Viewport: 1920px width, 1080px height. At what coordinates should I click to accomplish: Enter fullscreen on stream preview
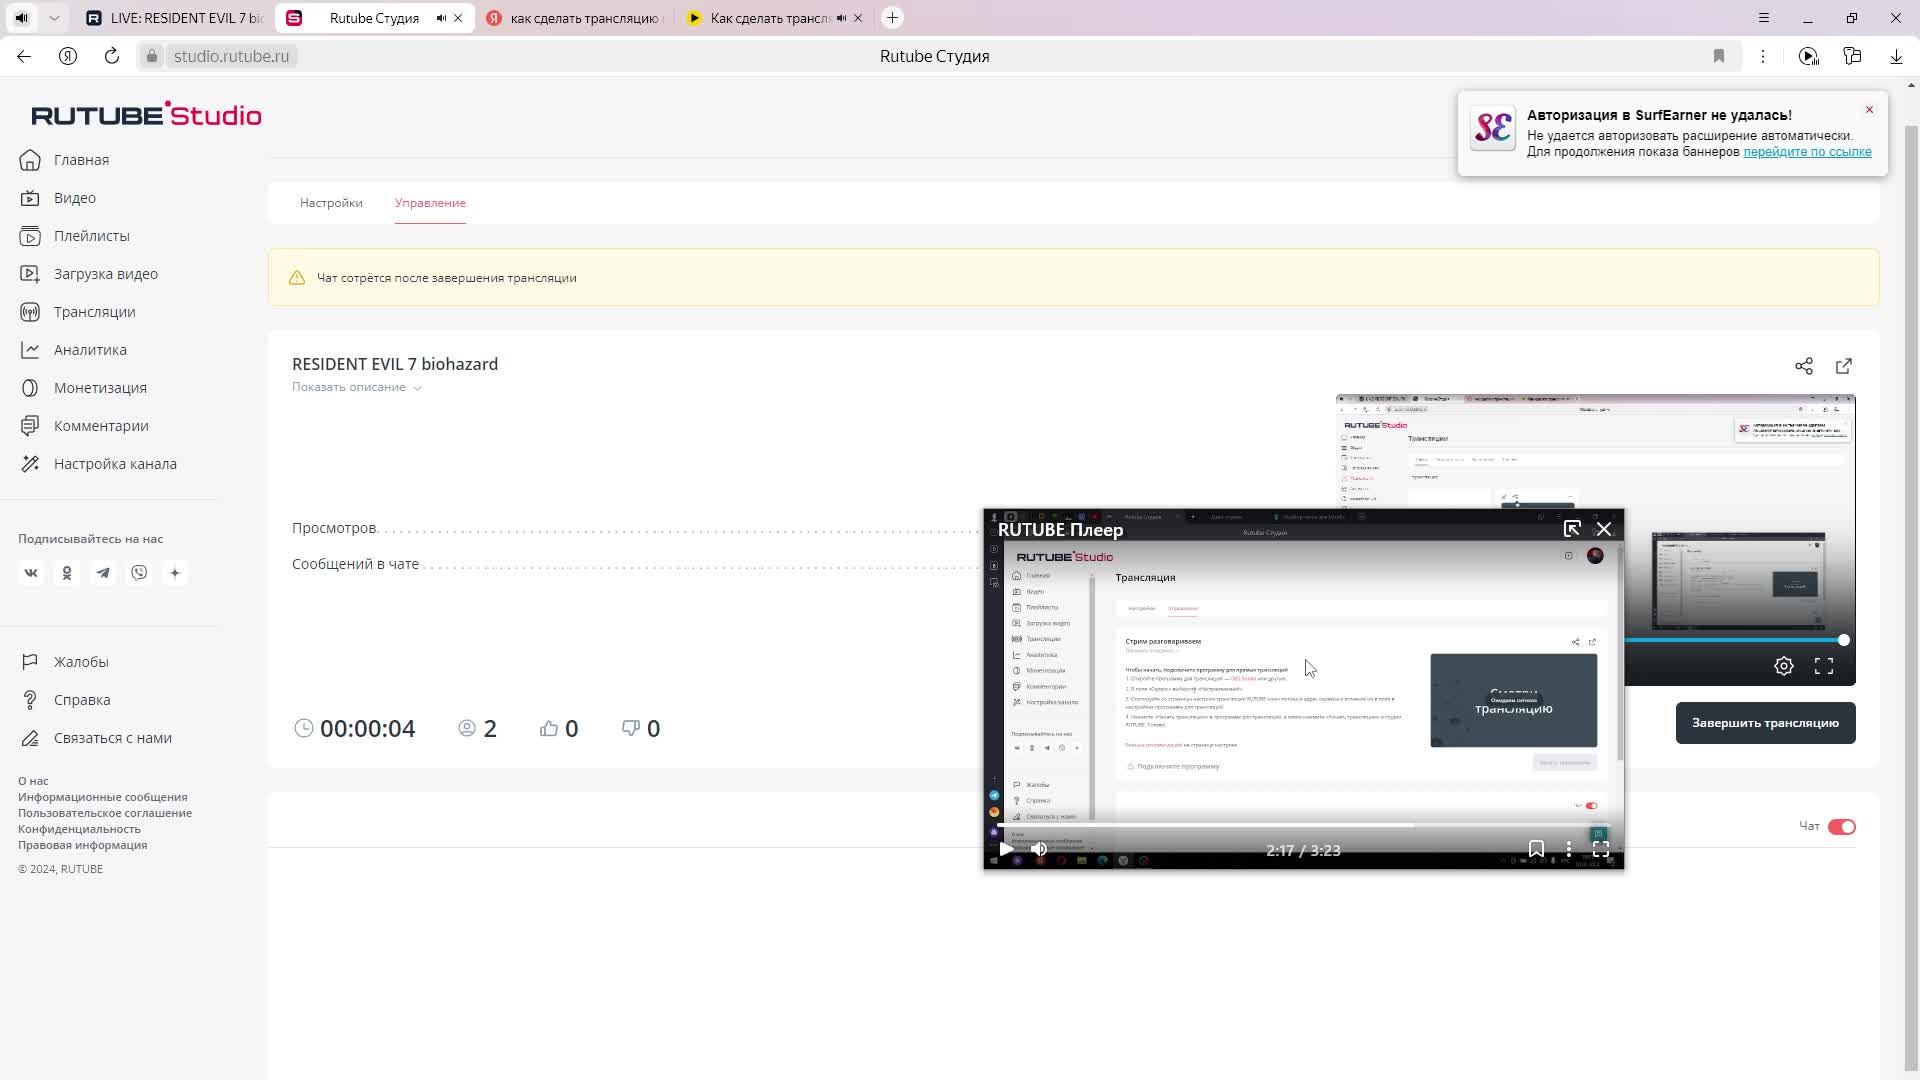(x=1824, y=666)
